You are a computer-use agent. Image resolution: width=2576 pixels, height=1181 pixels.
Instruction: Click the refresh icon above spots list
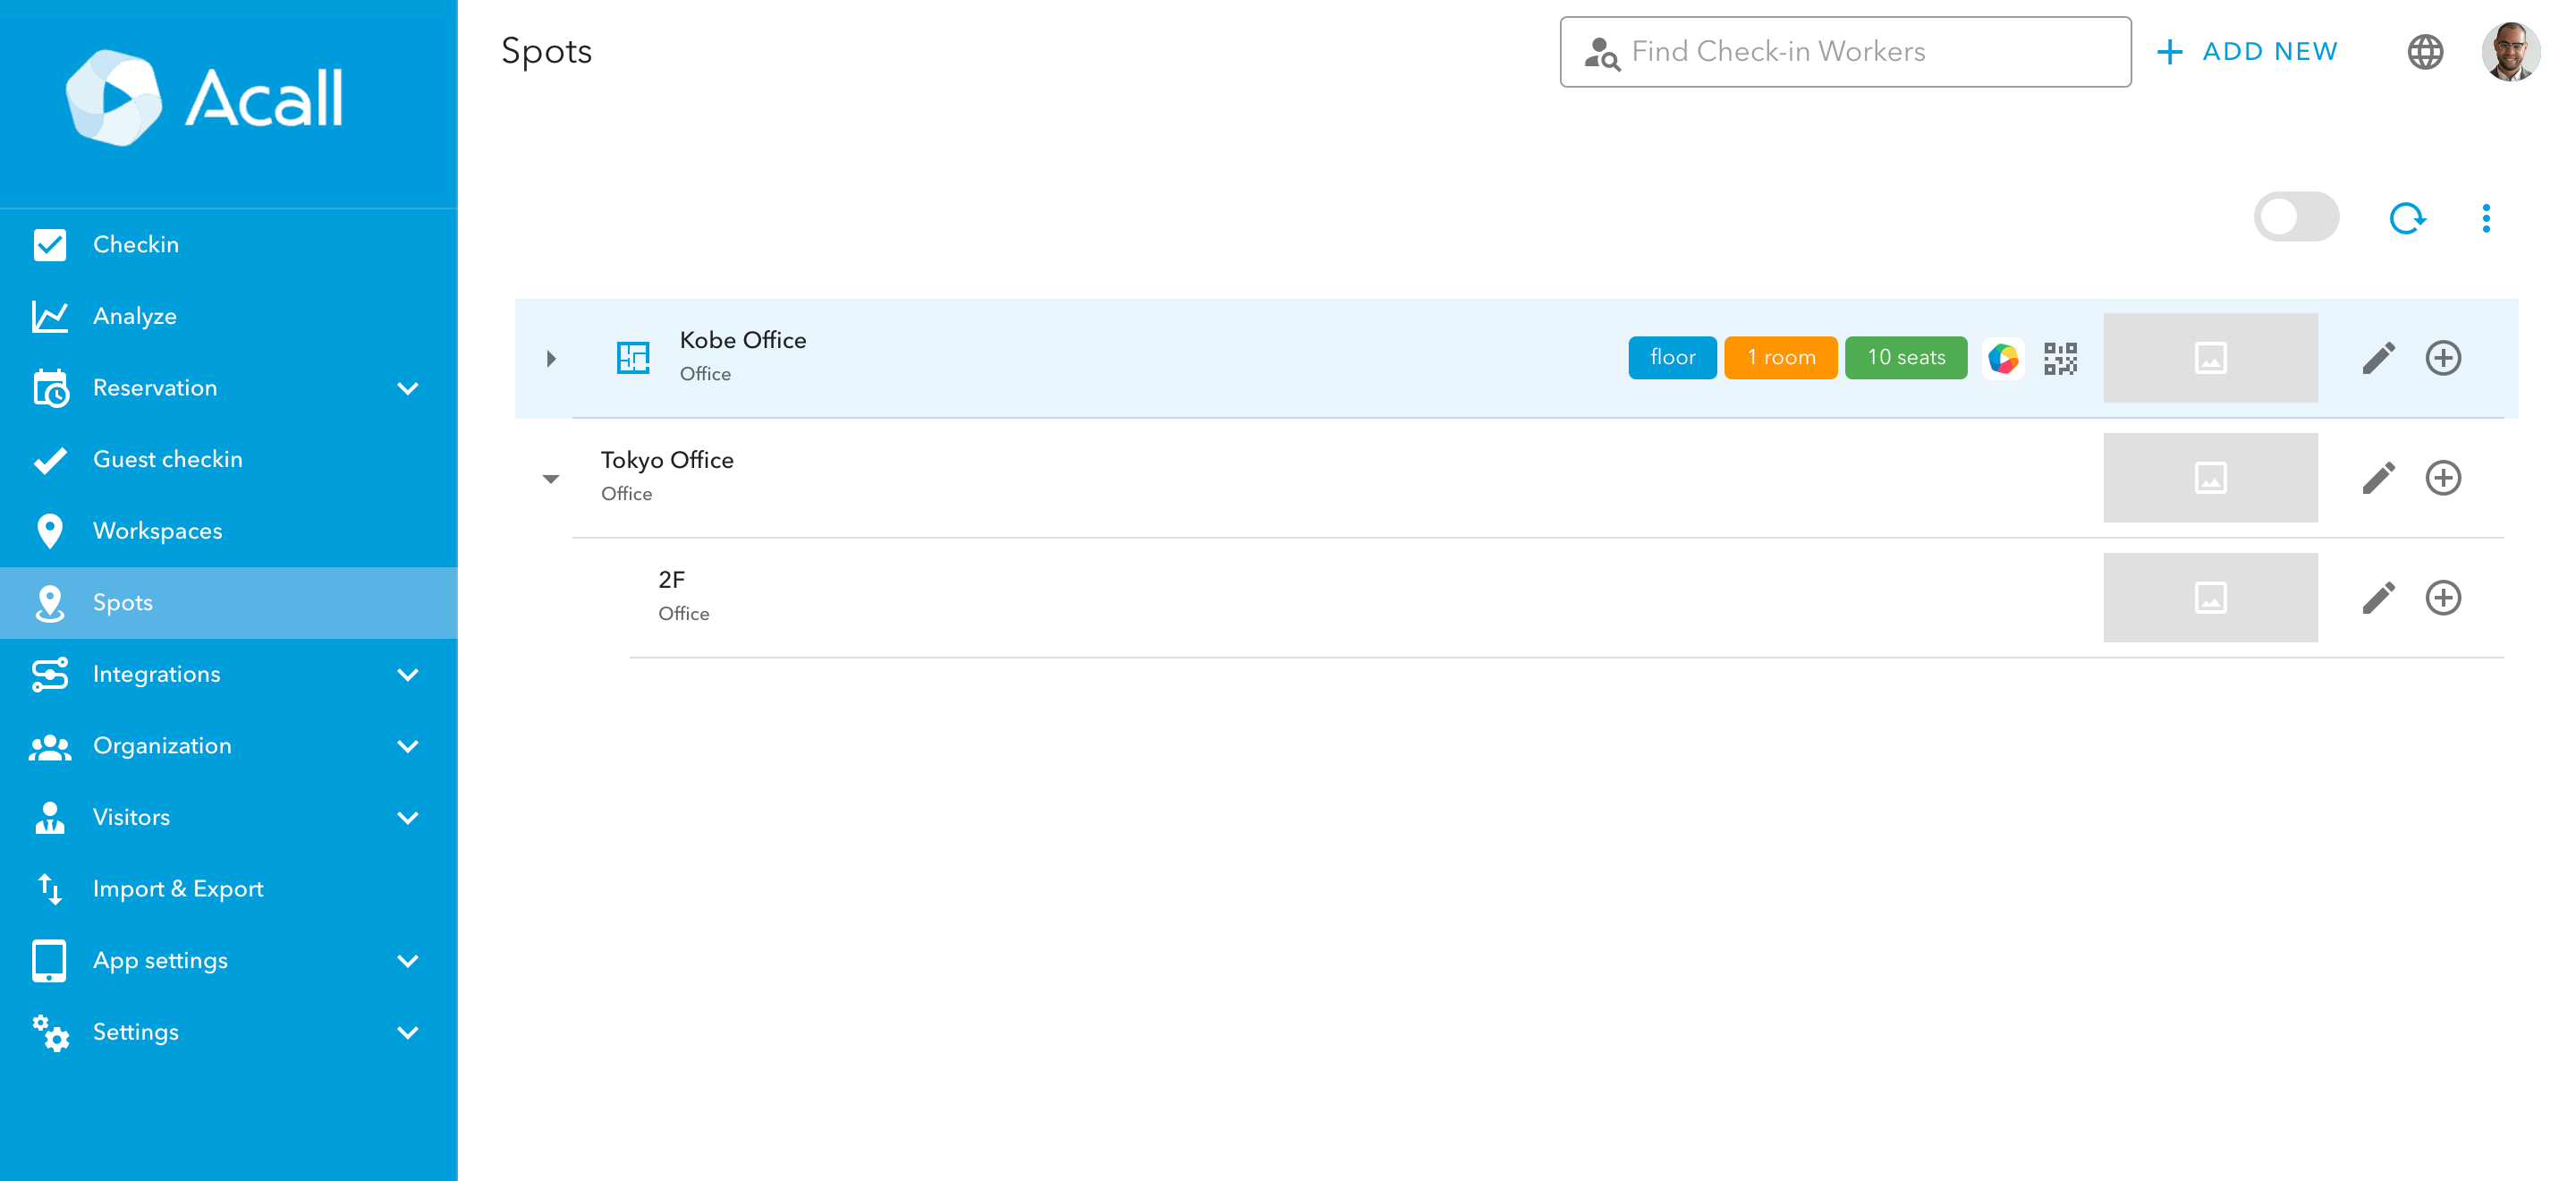click(2406, 218)
